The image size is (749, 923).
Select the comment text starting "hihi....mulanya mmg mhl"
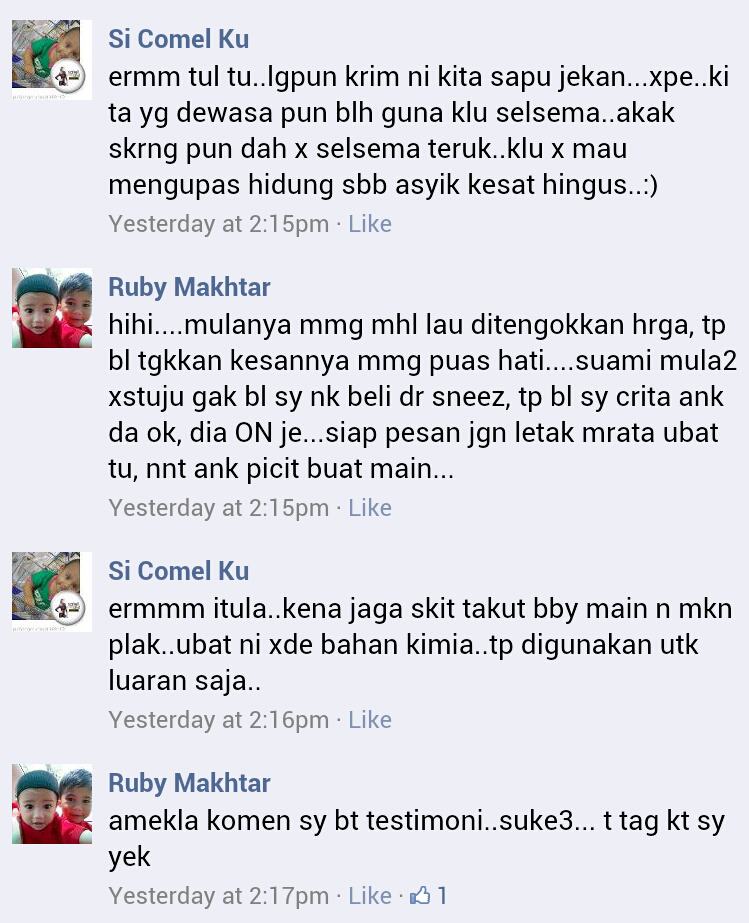423,396
